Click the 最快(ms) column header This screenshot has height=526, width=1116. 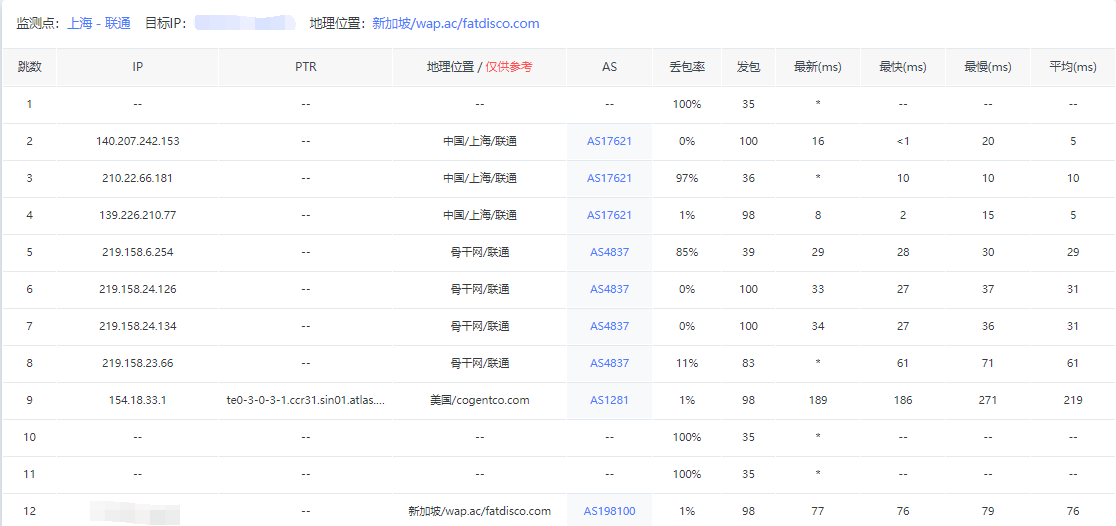point(902,67)
